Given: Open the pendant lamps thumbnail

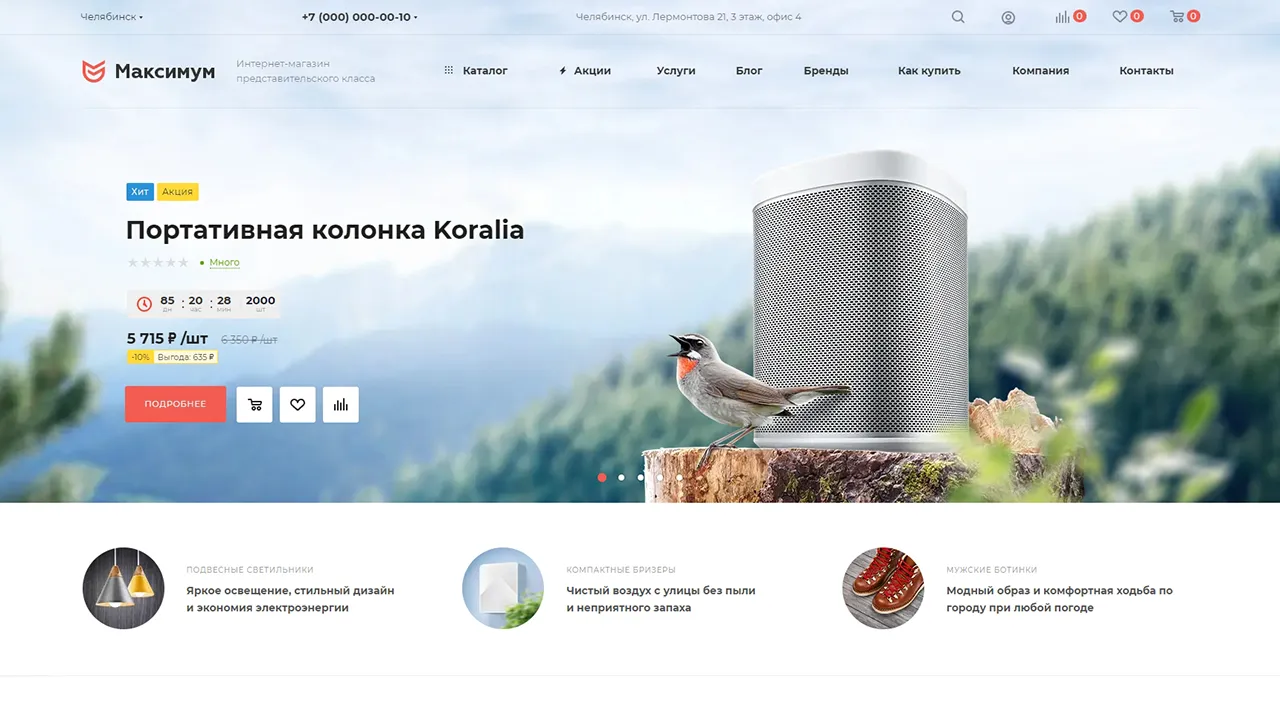Looking at the screenshot, I should [123, 588].
